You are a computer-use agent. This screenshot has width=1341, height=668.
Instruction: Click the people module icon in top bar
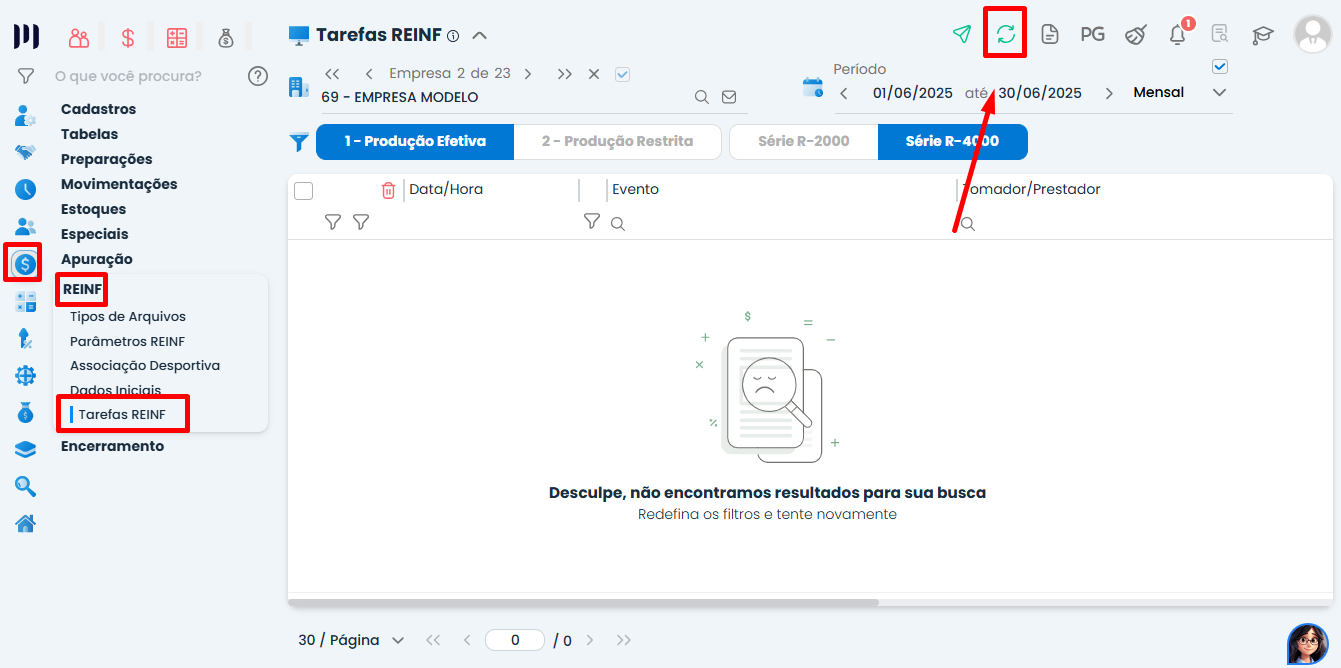pos(79,38)
